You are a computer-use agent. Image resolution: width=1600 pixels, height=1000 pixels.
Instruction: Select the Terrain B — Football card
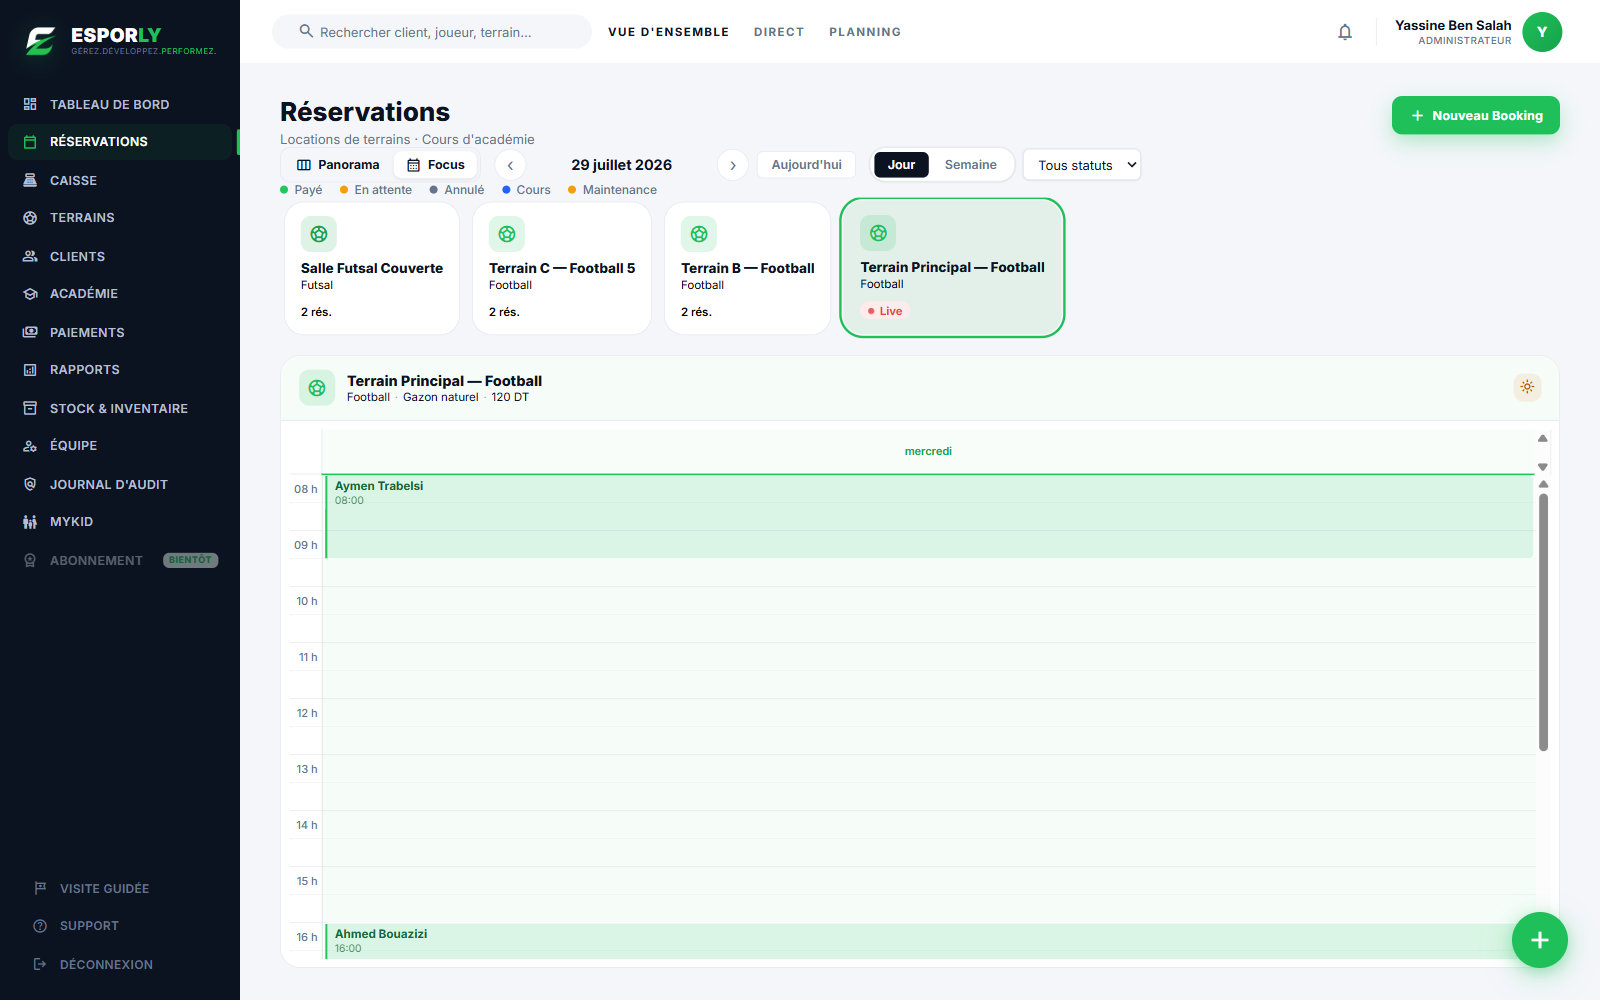[x=748, y=268]
